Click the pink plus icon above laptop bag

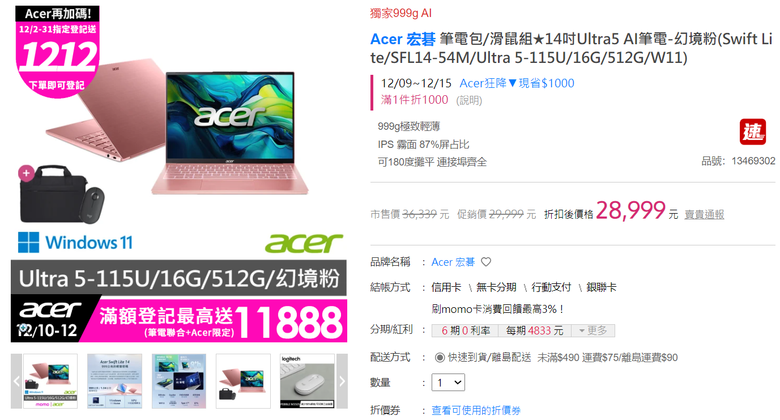(x=26, y=173)
